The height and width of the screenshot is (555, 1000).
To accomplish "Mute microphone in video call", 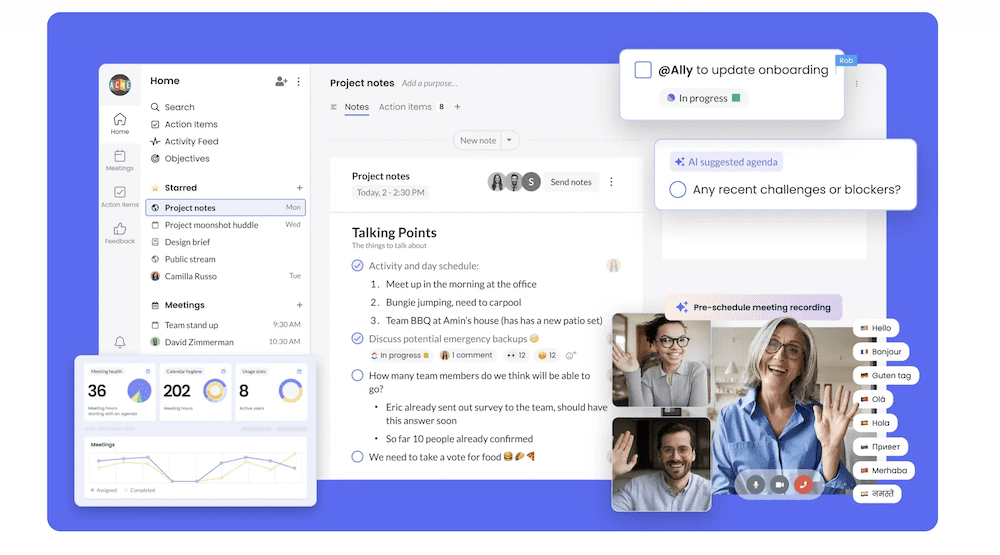I will [755, 484].
